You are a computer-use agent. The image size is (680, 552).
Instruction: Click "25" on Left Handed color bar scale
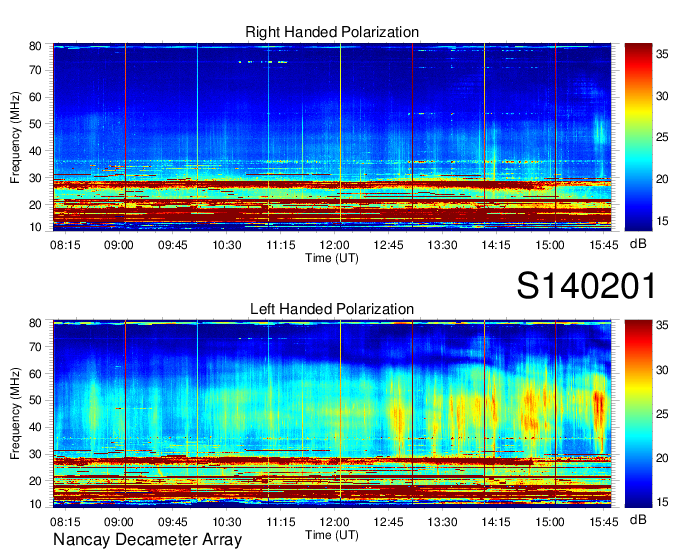coord(662,414)
